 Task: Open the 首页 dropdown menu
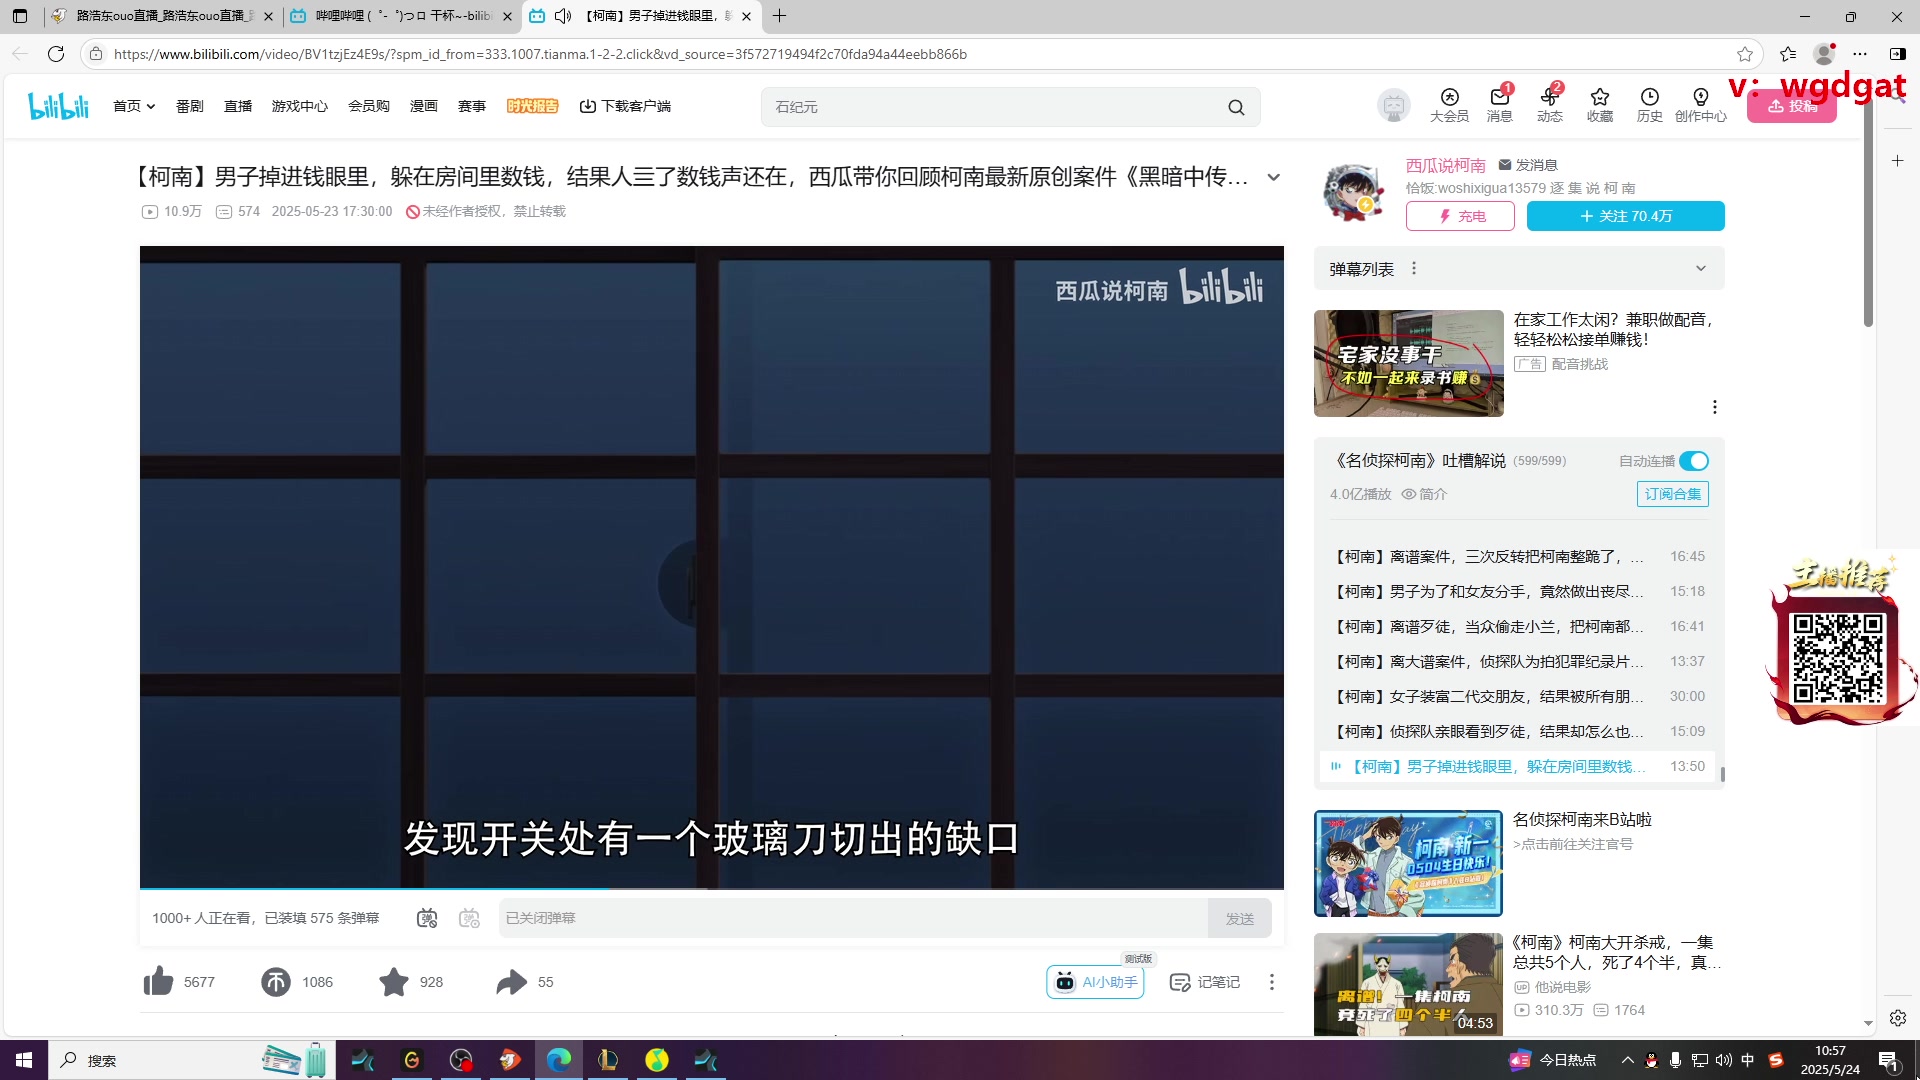[134, 106]
